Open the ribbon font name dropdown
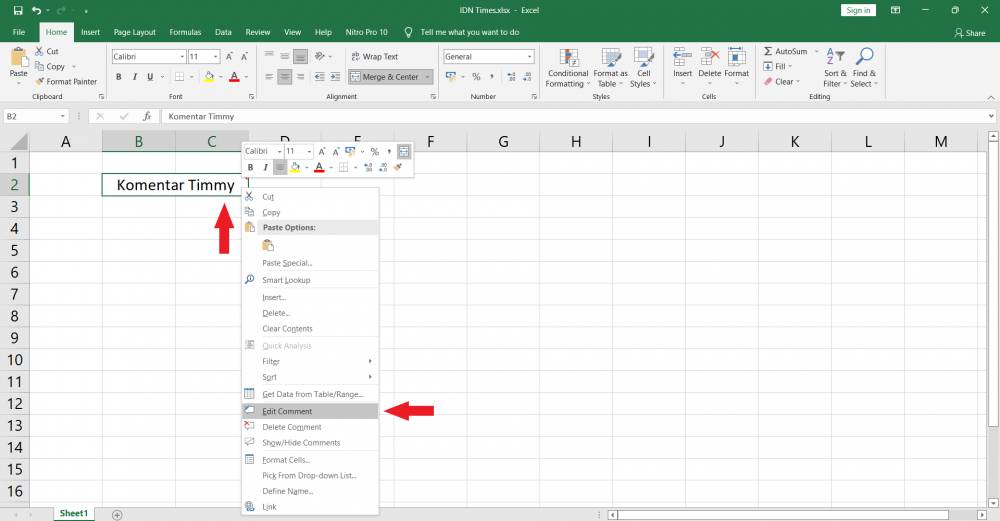Image resolution: width=1000 pixels, height=521 pixels. click(x=182, y=57)
